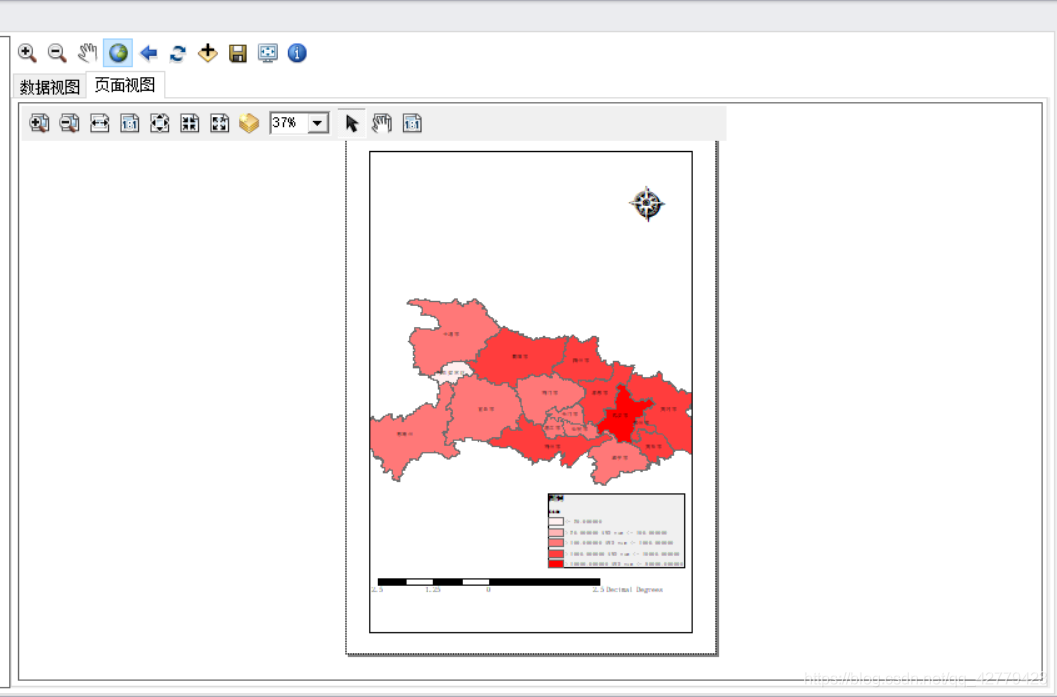Image resolution: width=1057 pixels, height=697 pixels.
Task: Select the map Zoom Out tool
Action: [x=57, y=53]
